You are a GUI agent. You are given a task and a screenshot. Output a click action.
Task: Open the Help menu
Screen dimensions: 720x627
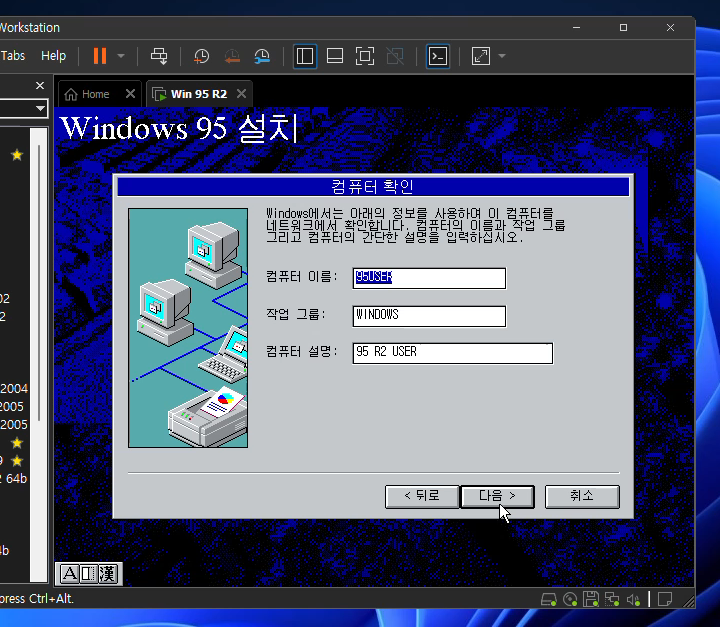[x=54, y=56]
